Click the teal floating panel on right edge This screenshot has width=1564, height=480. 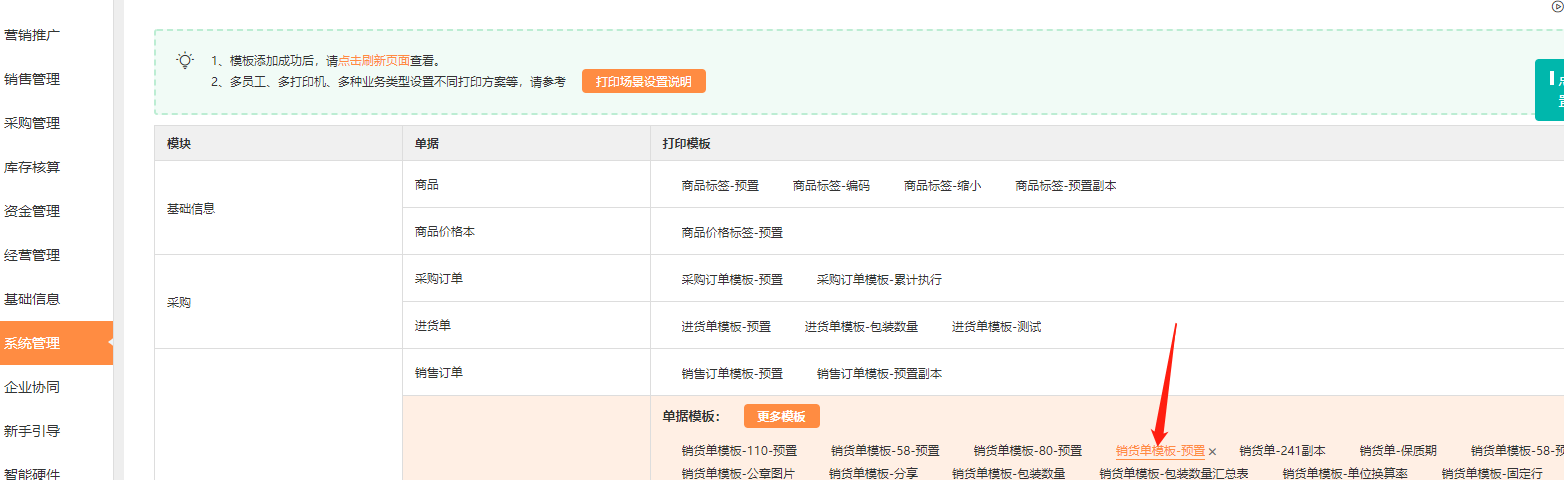click(1549, 90)
